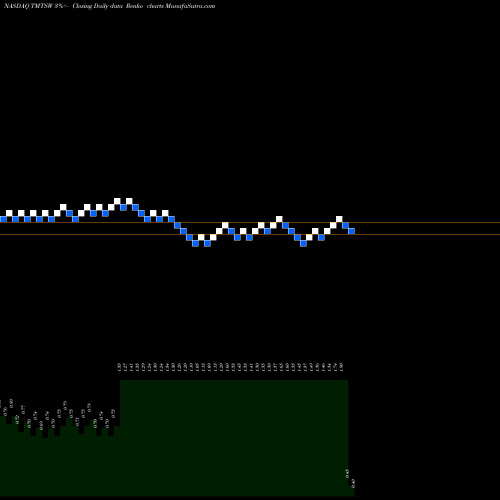Select the leftmost blue Renko brick
Viewport: 500px width, 500px height.
click(x=3, y=219)
